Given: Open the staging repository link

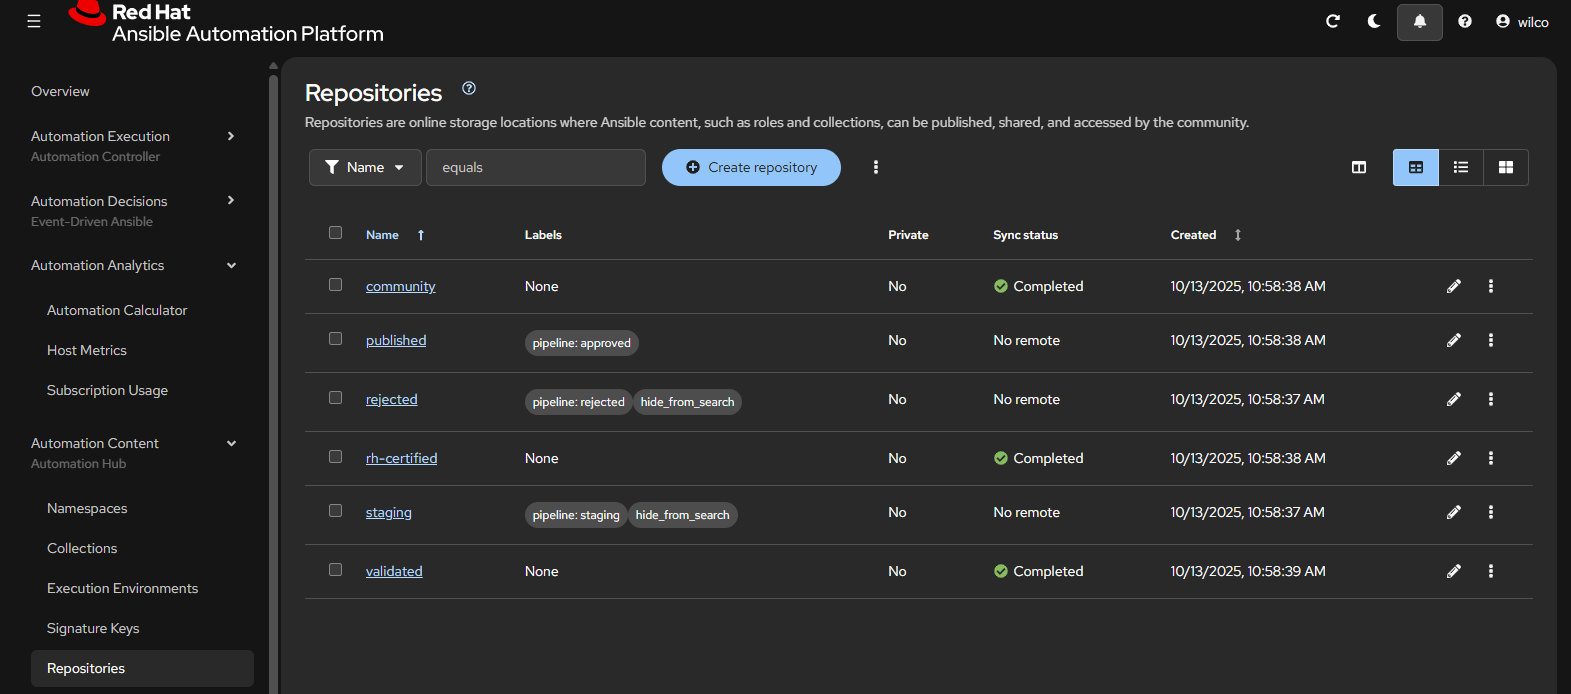Looking at the screenshot, I should (x=388, y=512).
